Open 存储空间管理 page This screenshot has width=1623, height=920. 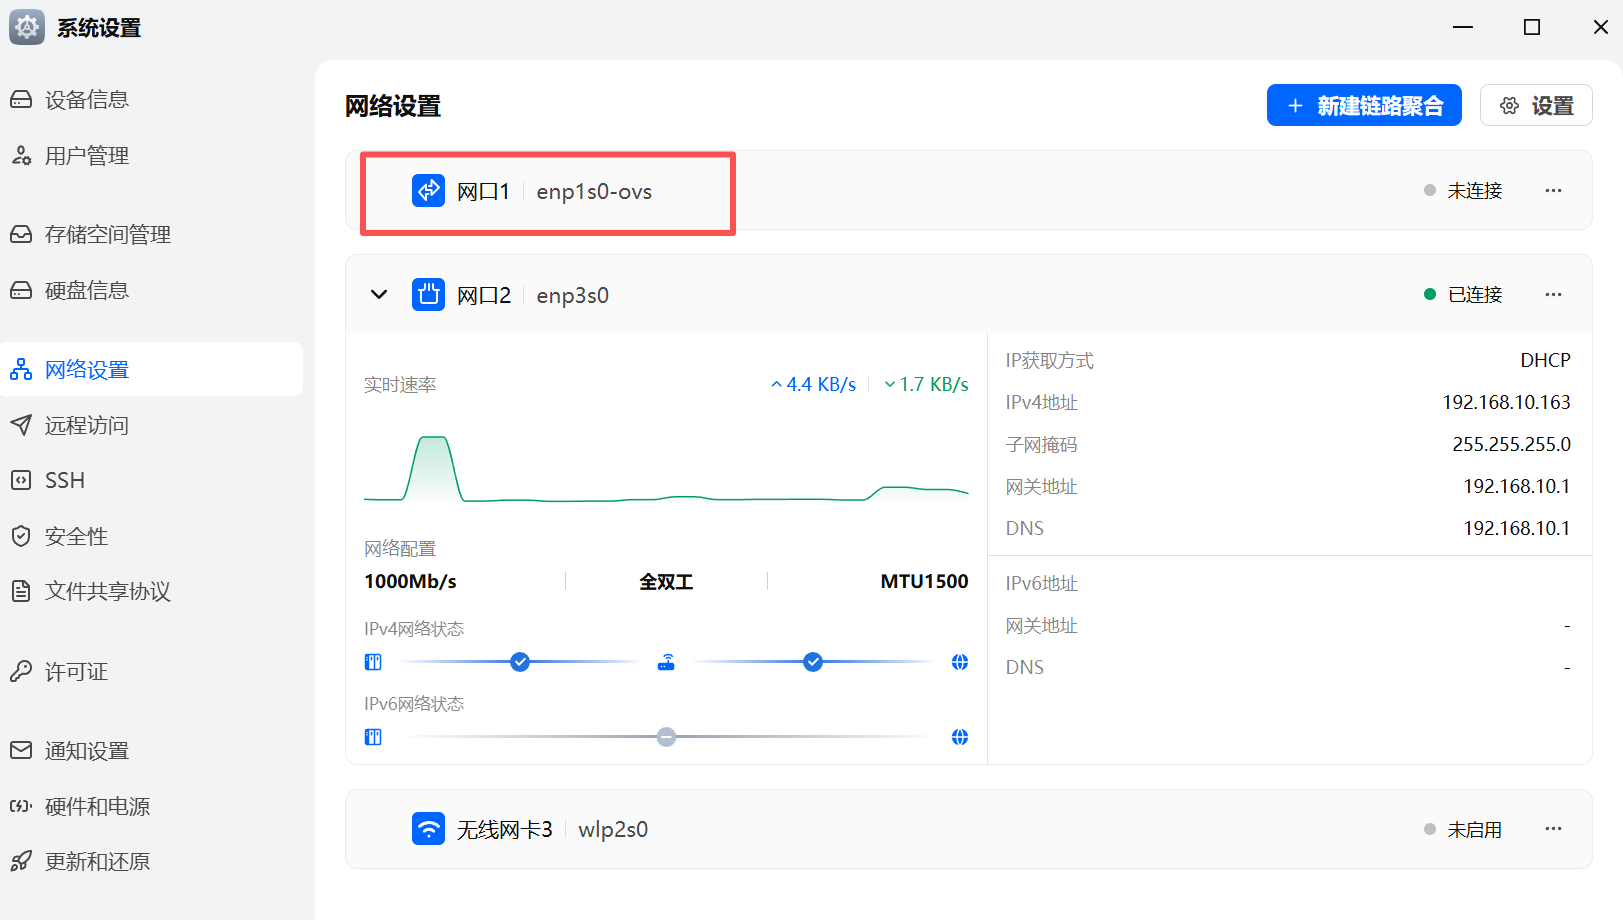click(x=151, y=234)
